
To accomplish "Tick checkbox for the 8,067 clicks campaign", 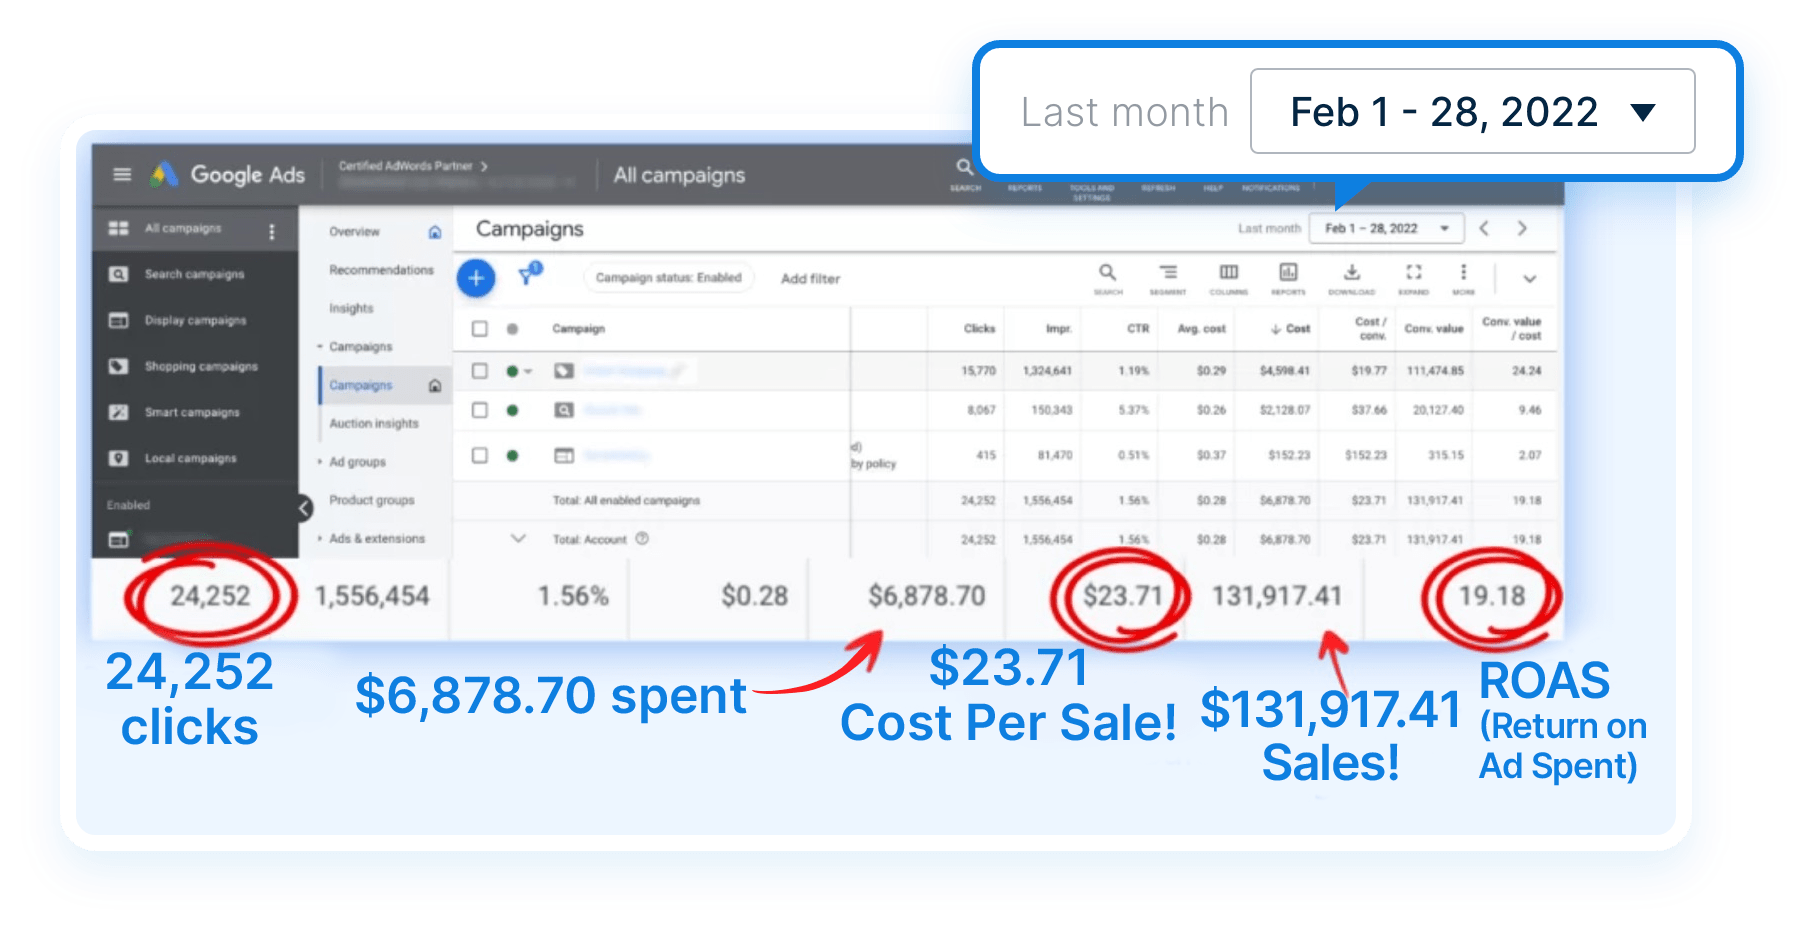I will click(x=480, y=410).
